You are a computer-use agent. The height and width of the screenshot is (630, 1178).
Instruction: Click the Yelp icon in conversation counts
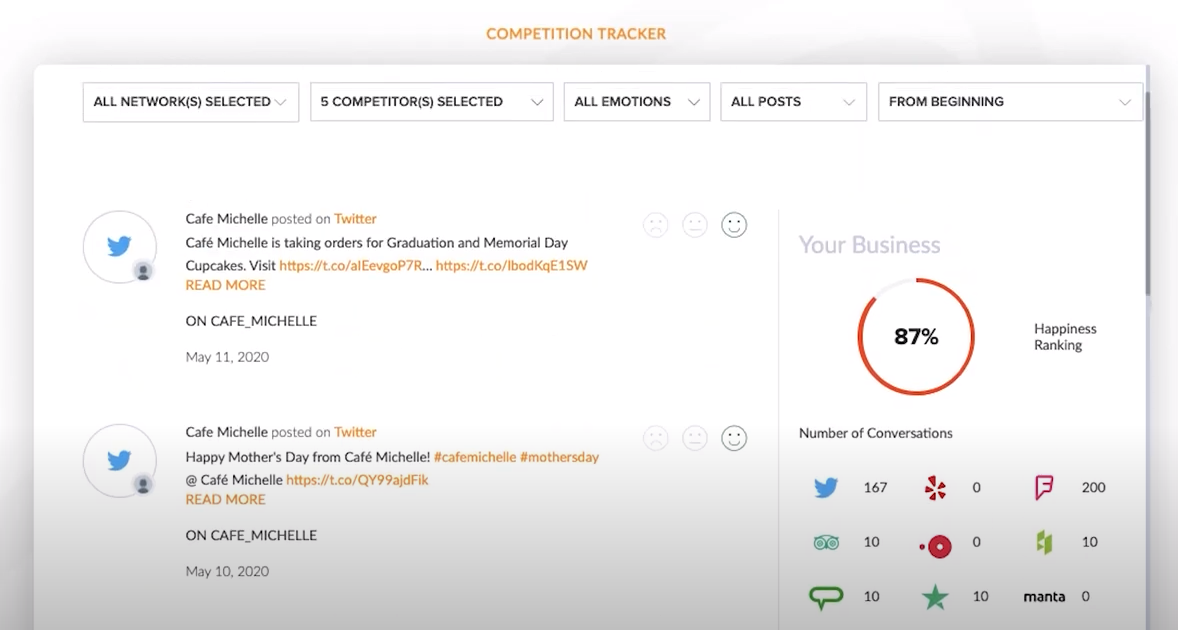pos(935,488)
